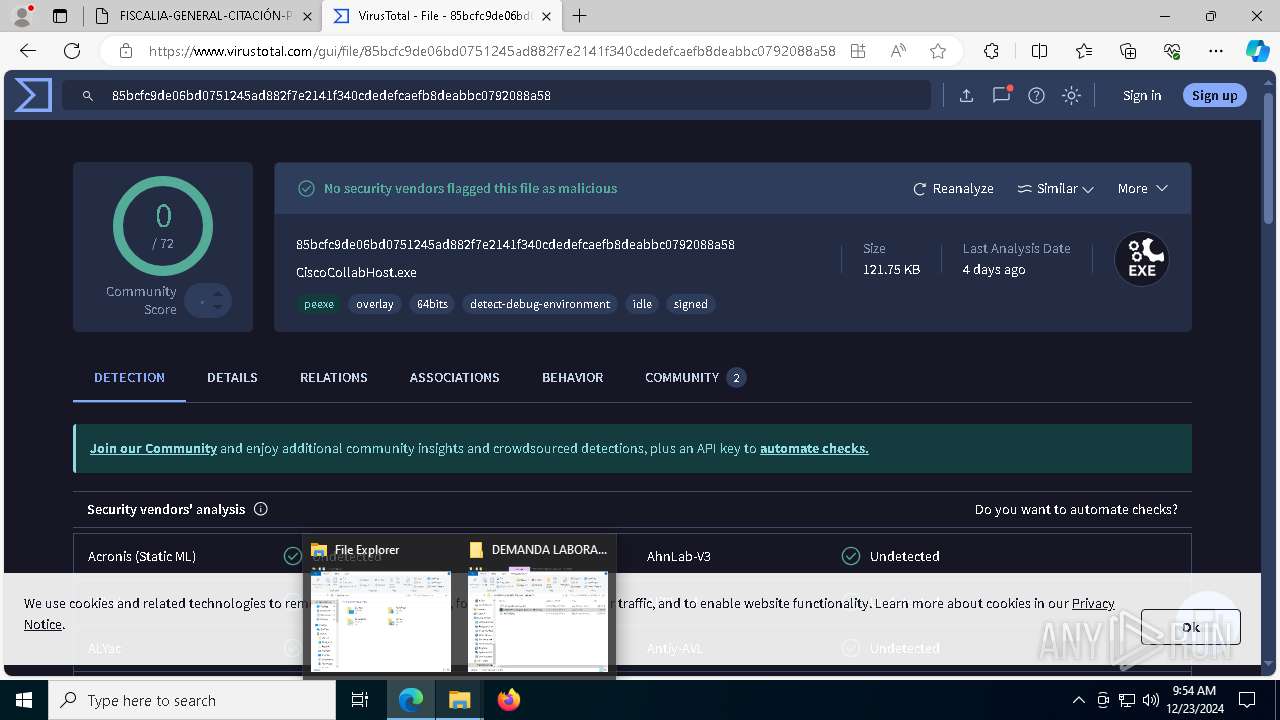Click the idle tag
Viewport: 1280px width, 720px height.
pyautogui.click(x=642, y=304)
